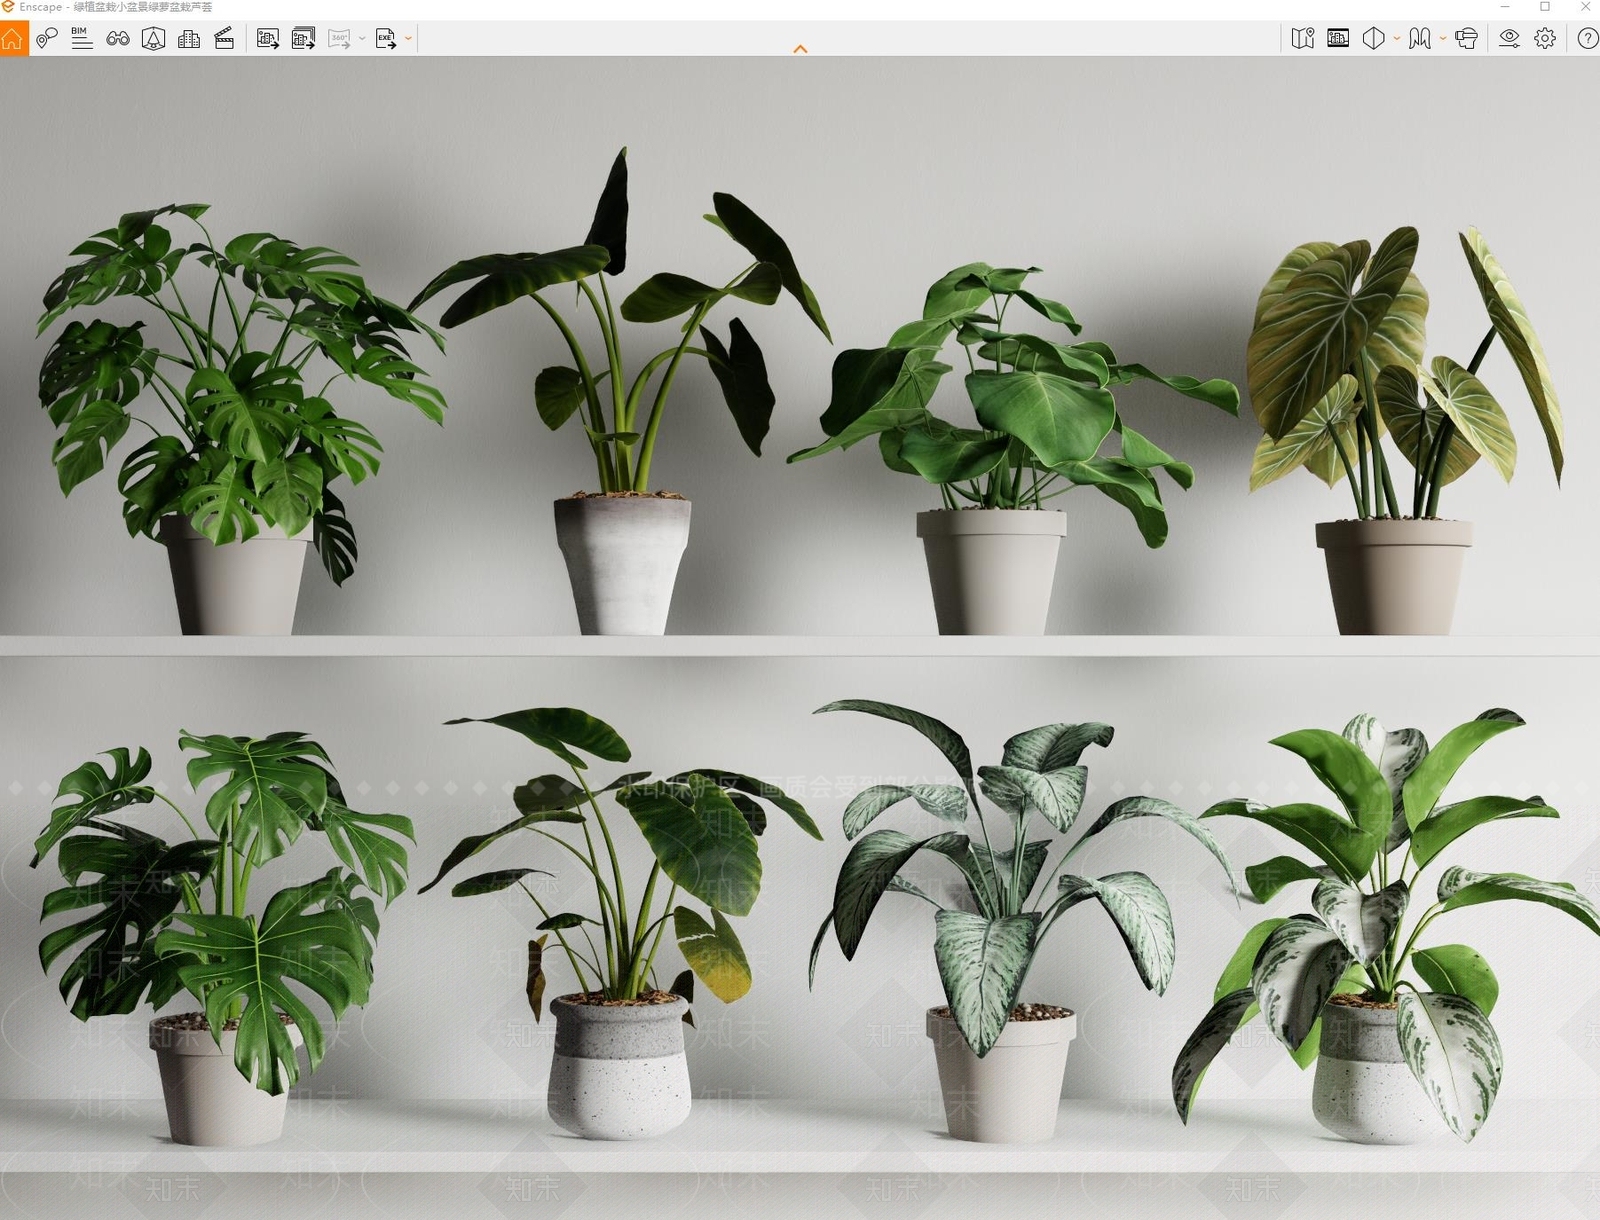Open visual settings eye icon
The image size is (1600, 1220).
click(1509, 39)
